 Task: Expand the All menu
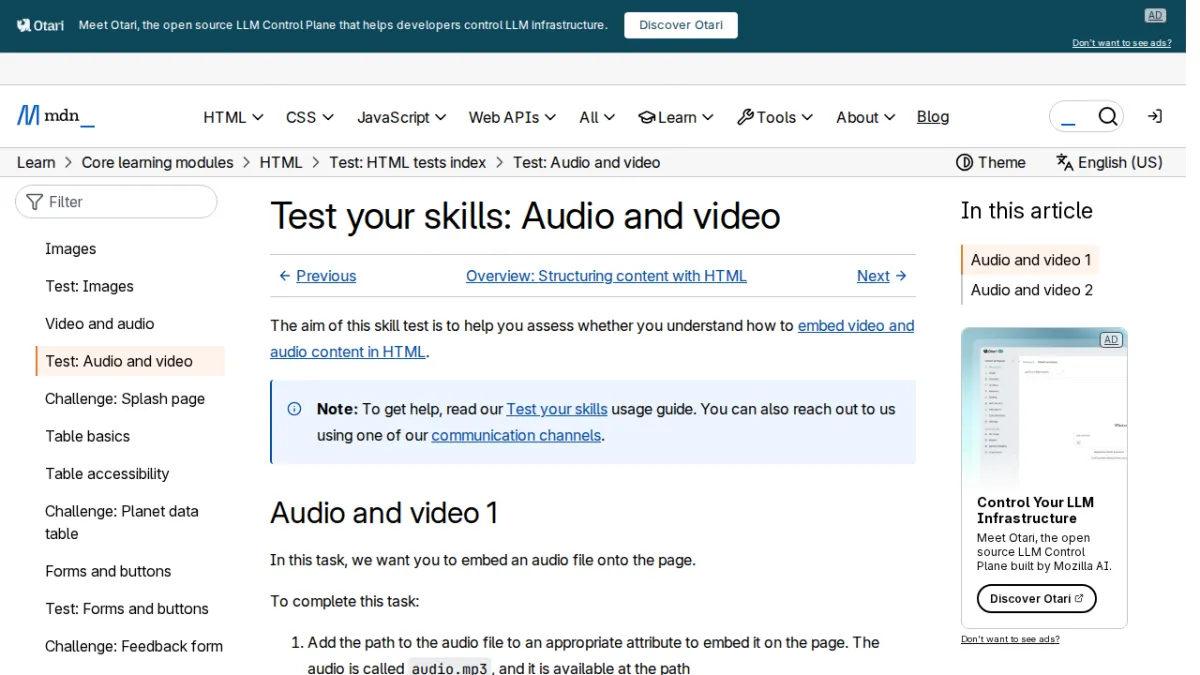597,117
